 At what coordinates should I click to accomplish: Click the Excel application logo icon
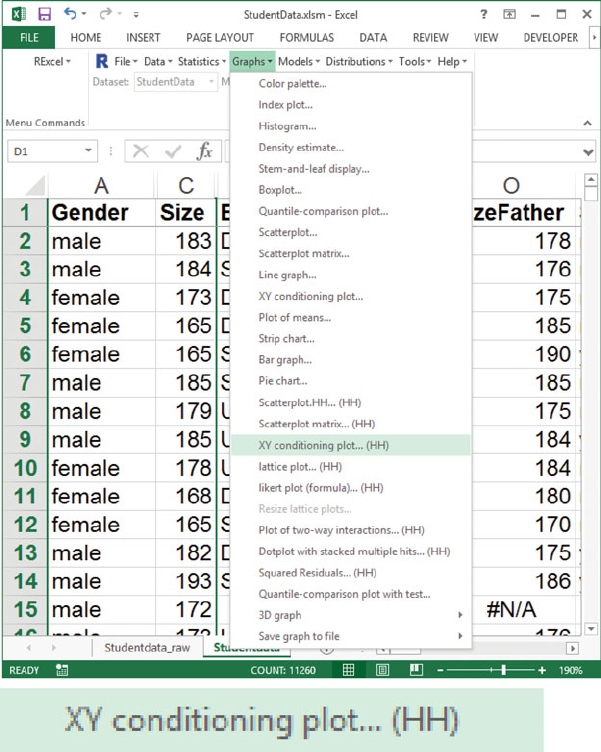(19, 14)
